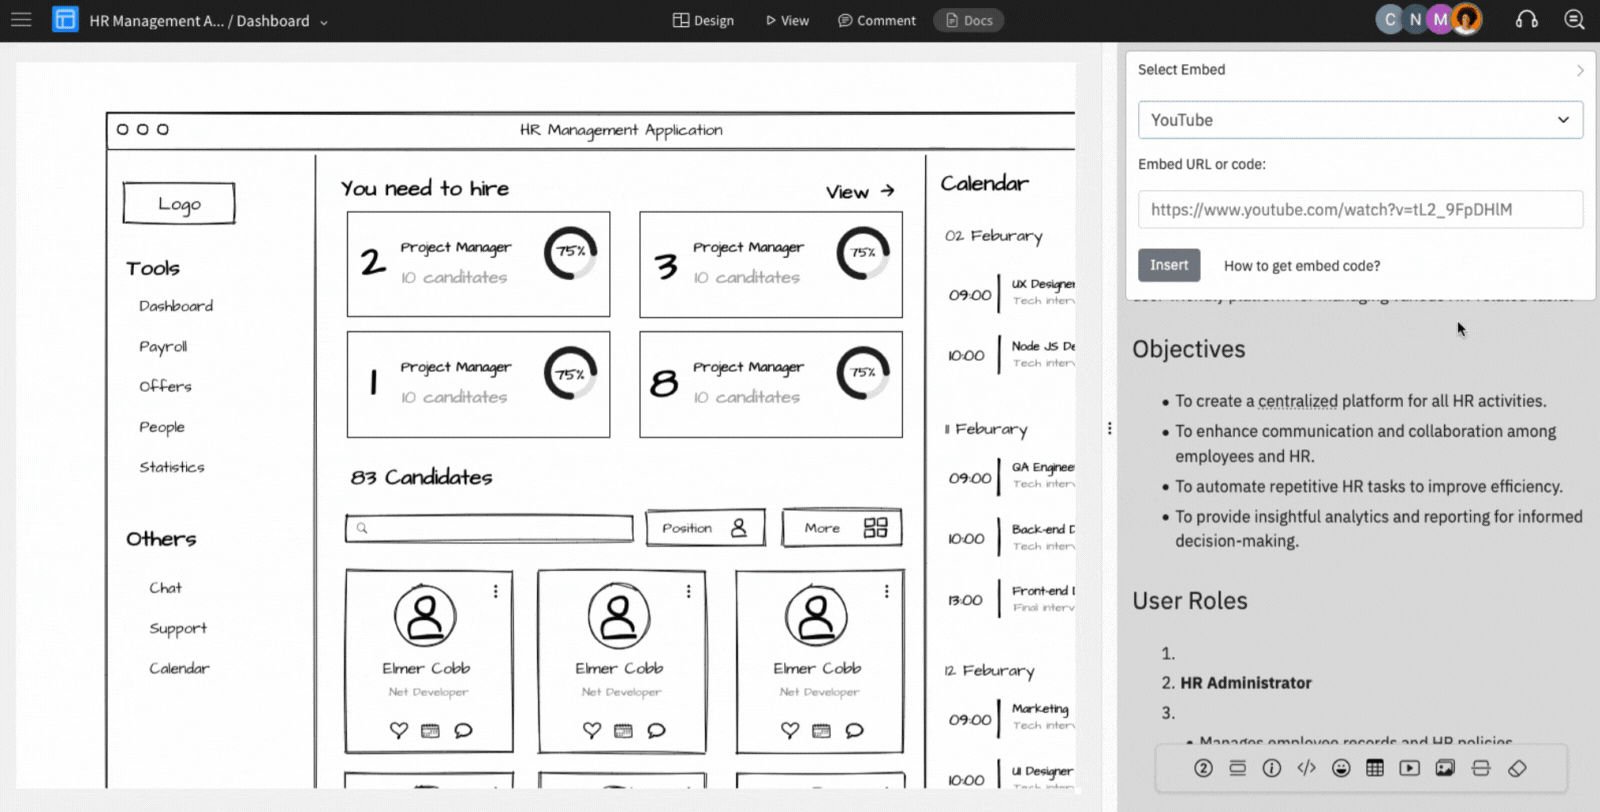Click calendar icon on first Elmer Cobb card
This screenshot has height=812, width=1600.
point(430,731)
